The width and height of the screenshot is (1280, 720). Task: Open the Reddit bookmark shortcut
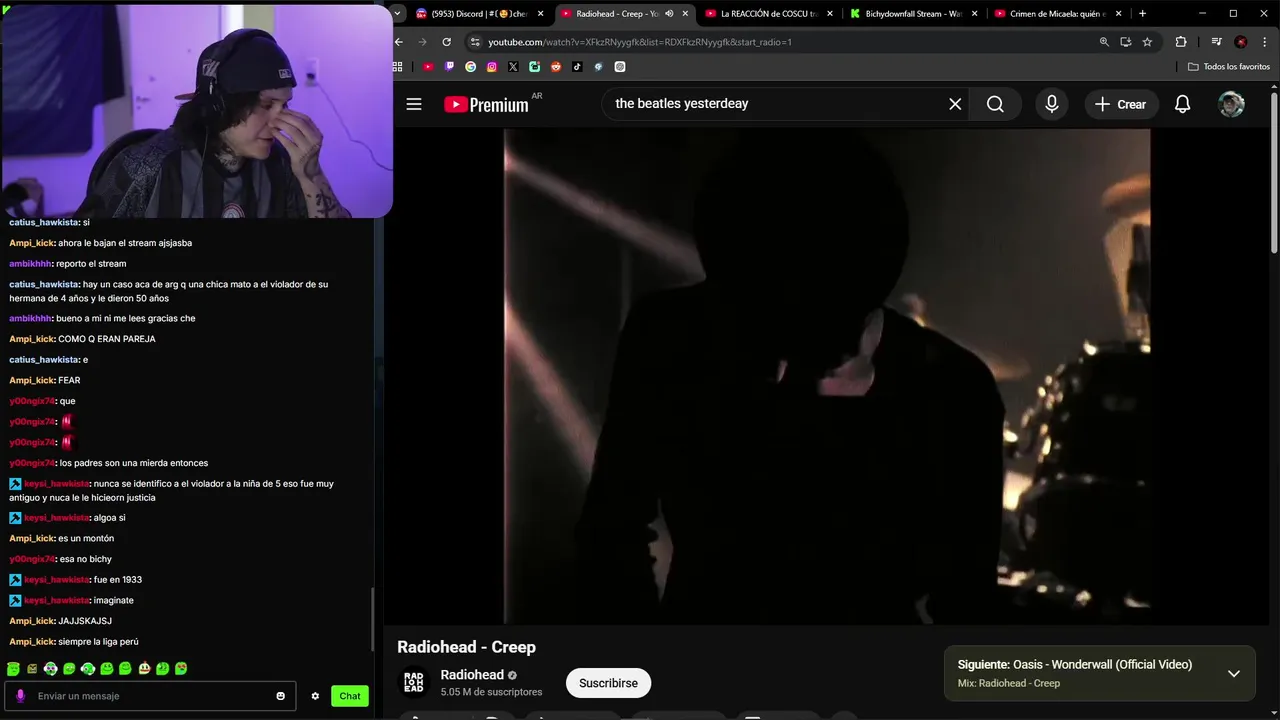[x=556, y=67]
